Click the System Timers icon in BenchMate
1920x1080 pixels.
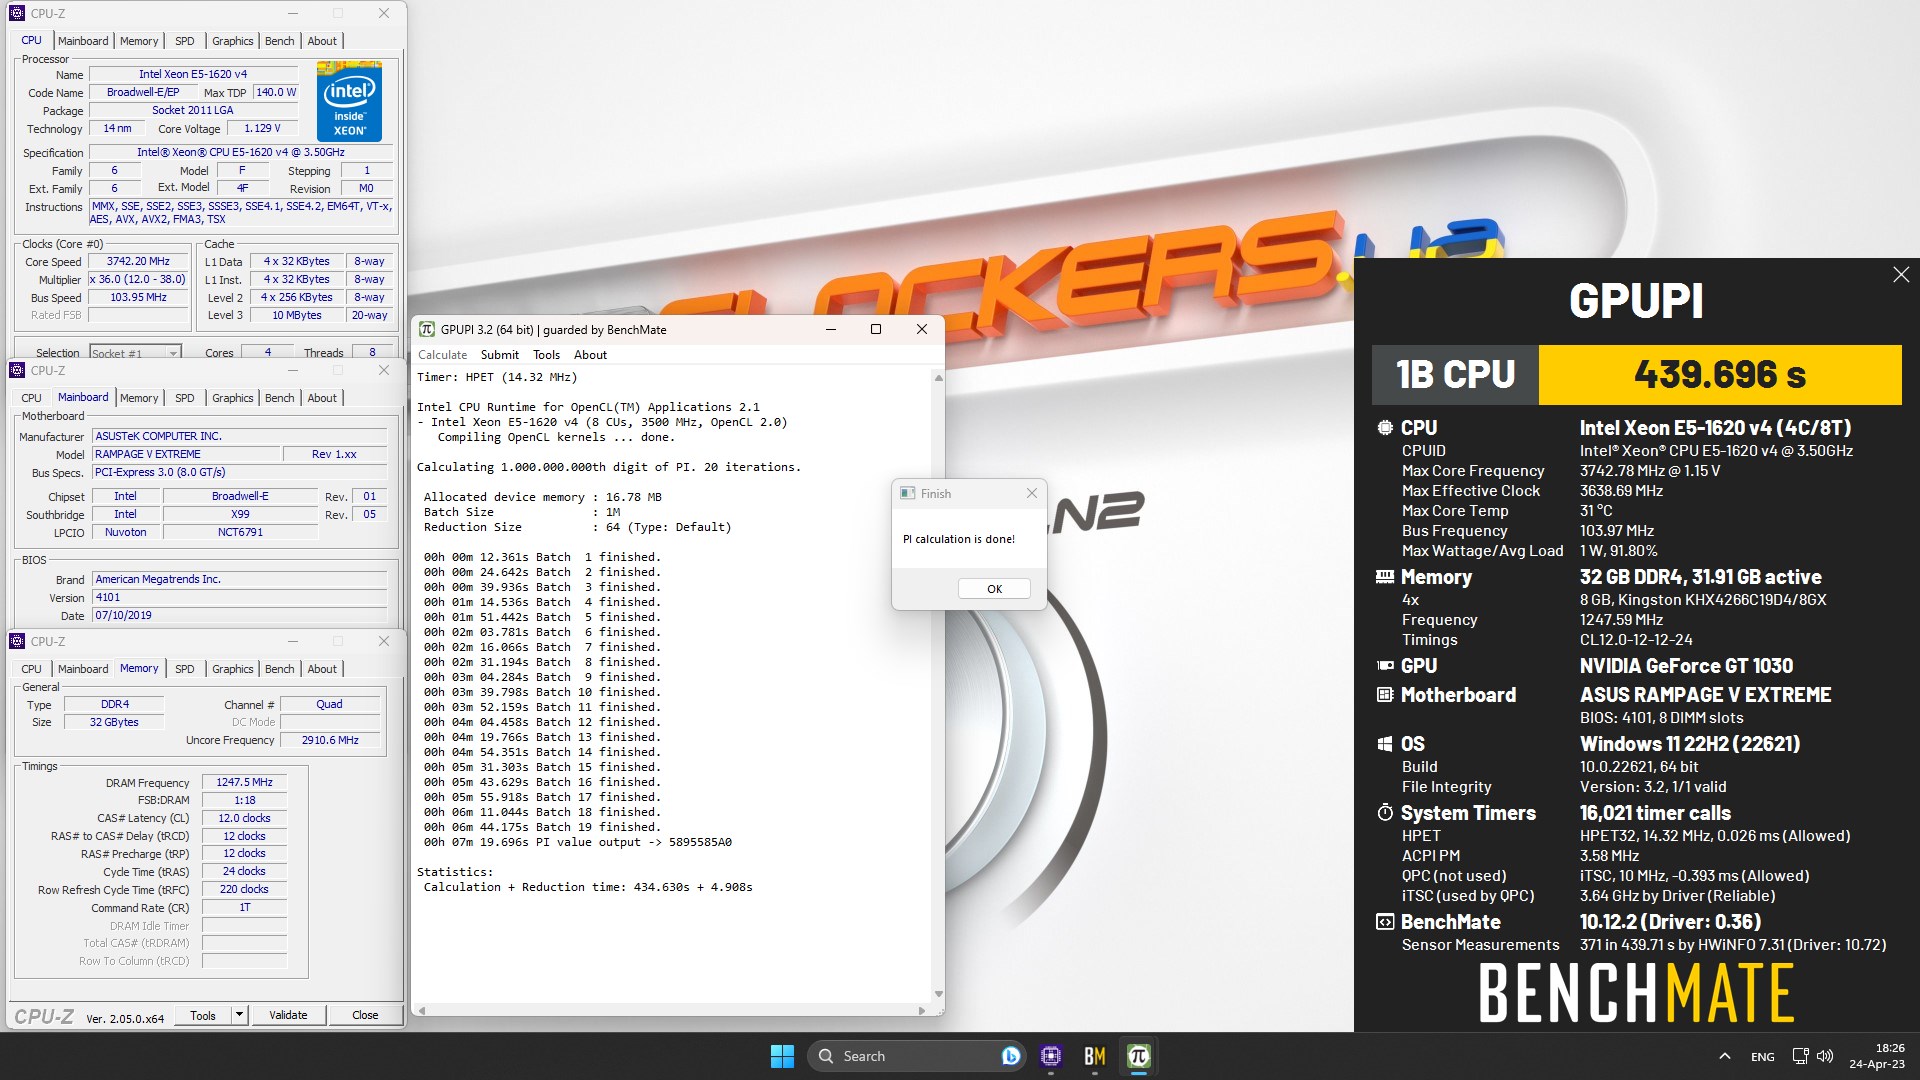click(x=1385, y=812)
